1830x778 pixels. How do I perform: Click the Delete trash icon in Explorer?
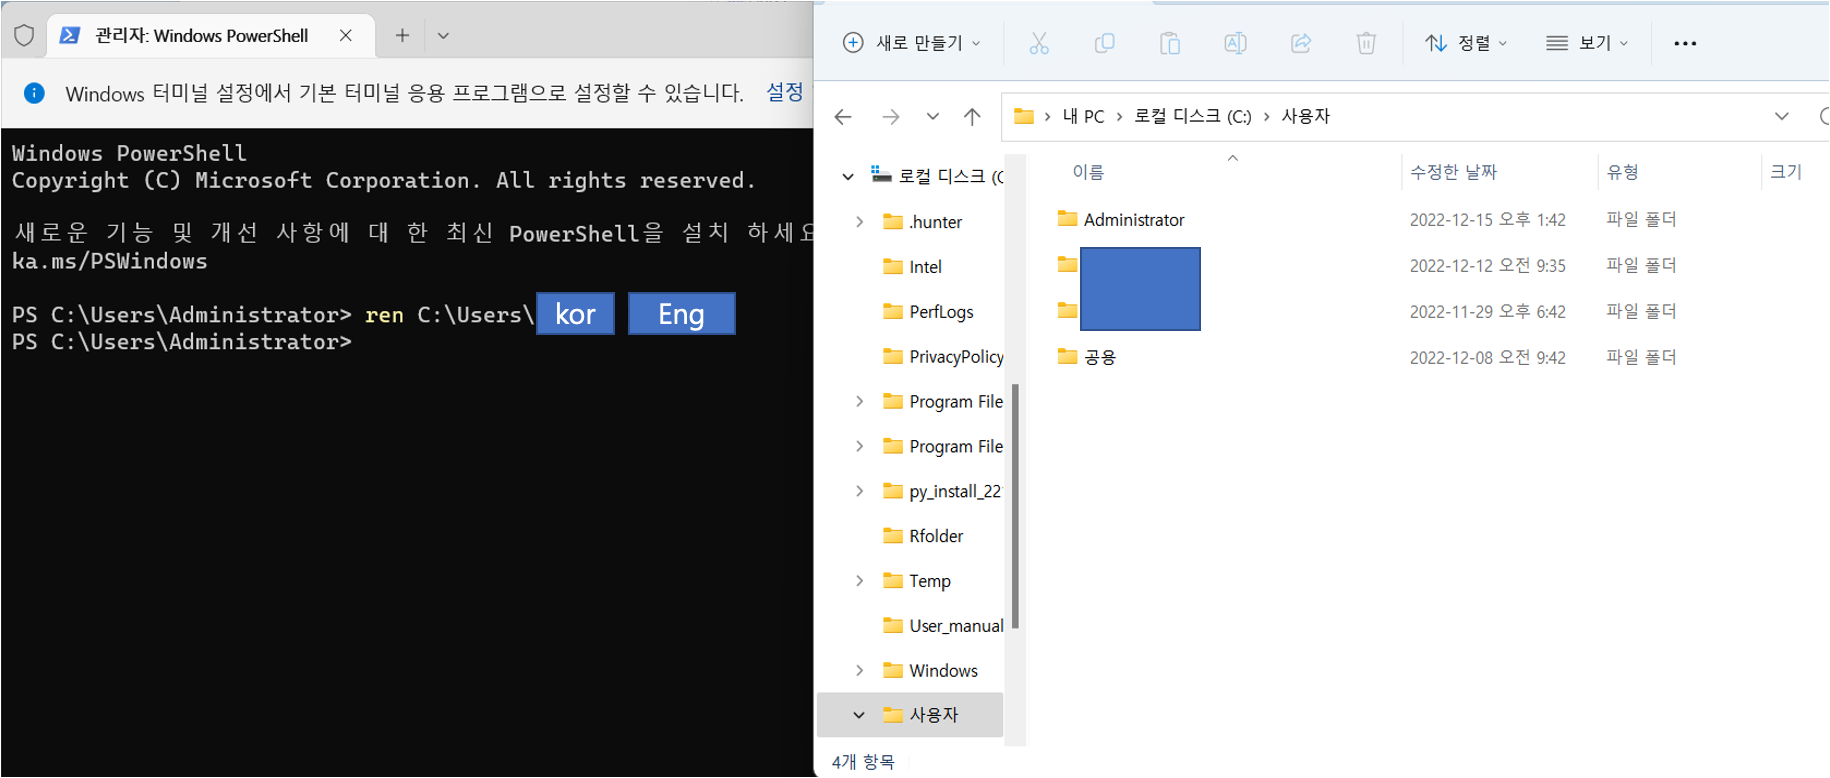pos(1366,43)
